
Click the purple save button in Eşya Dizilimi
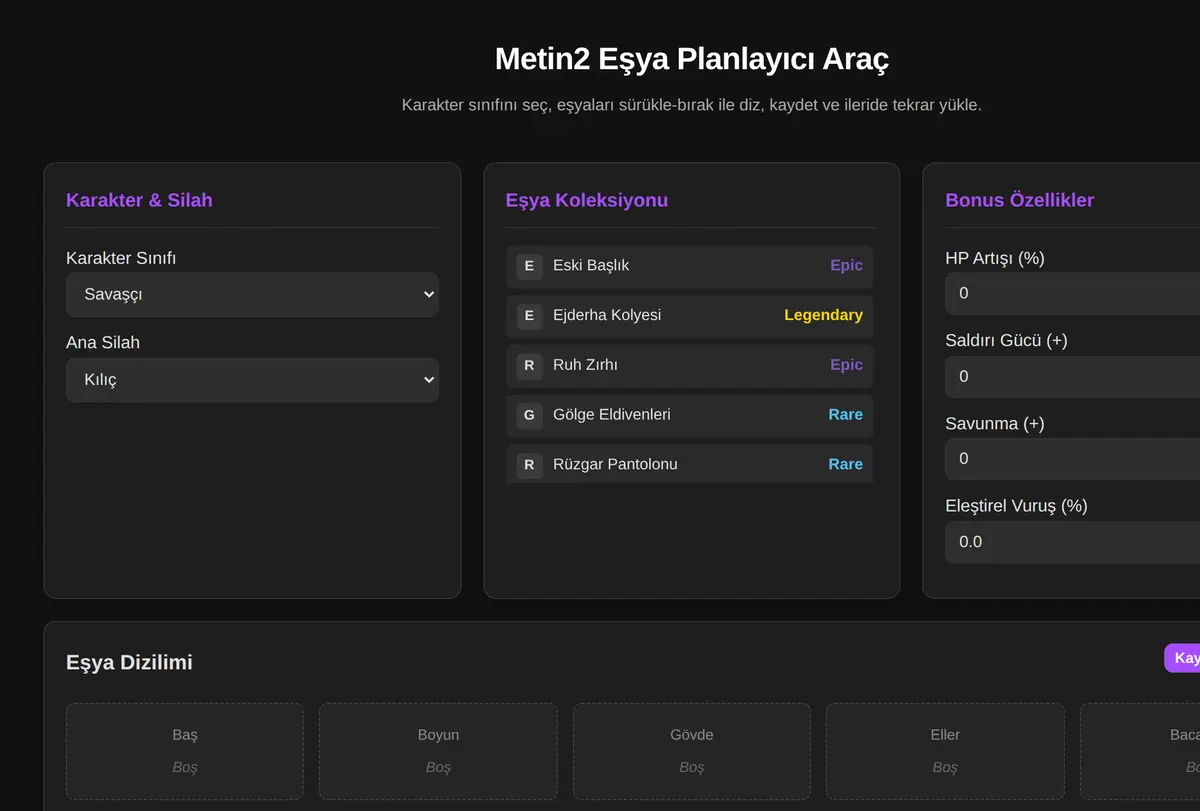[x=1182, y=658]
